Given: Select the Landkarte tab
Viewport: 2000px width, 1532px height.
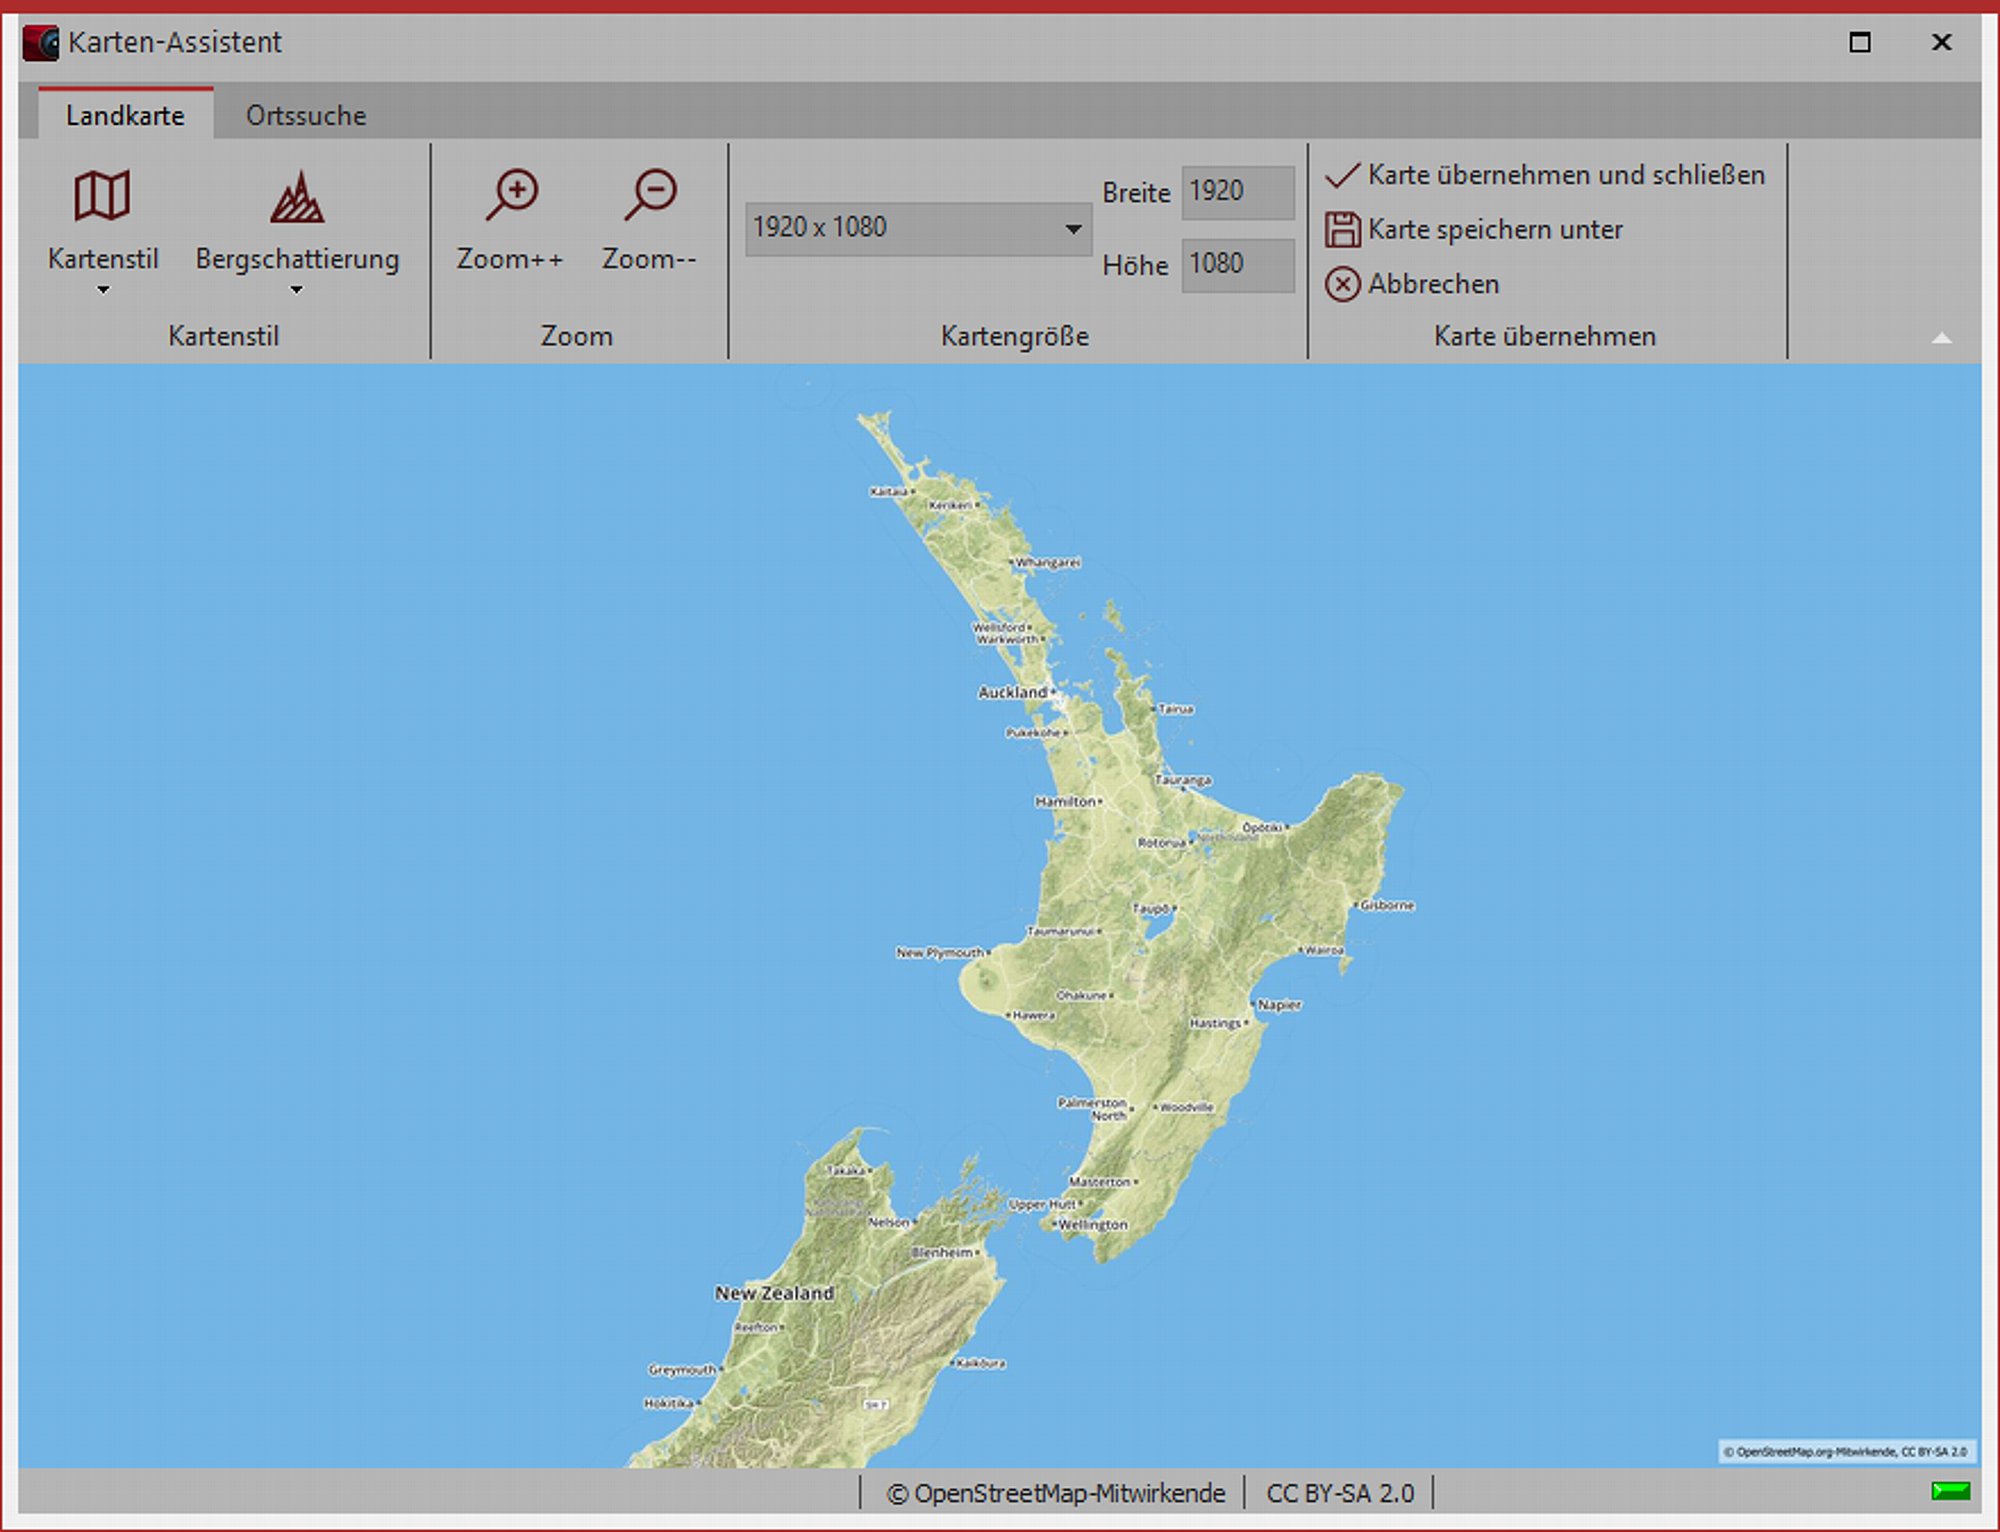Looking at the screenshot, I should tap(125, 116).
